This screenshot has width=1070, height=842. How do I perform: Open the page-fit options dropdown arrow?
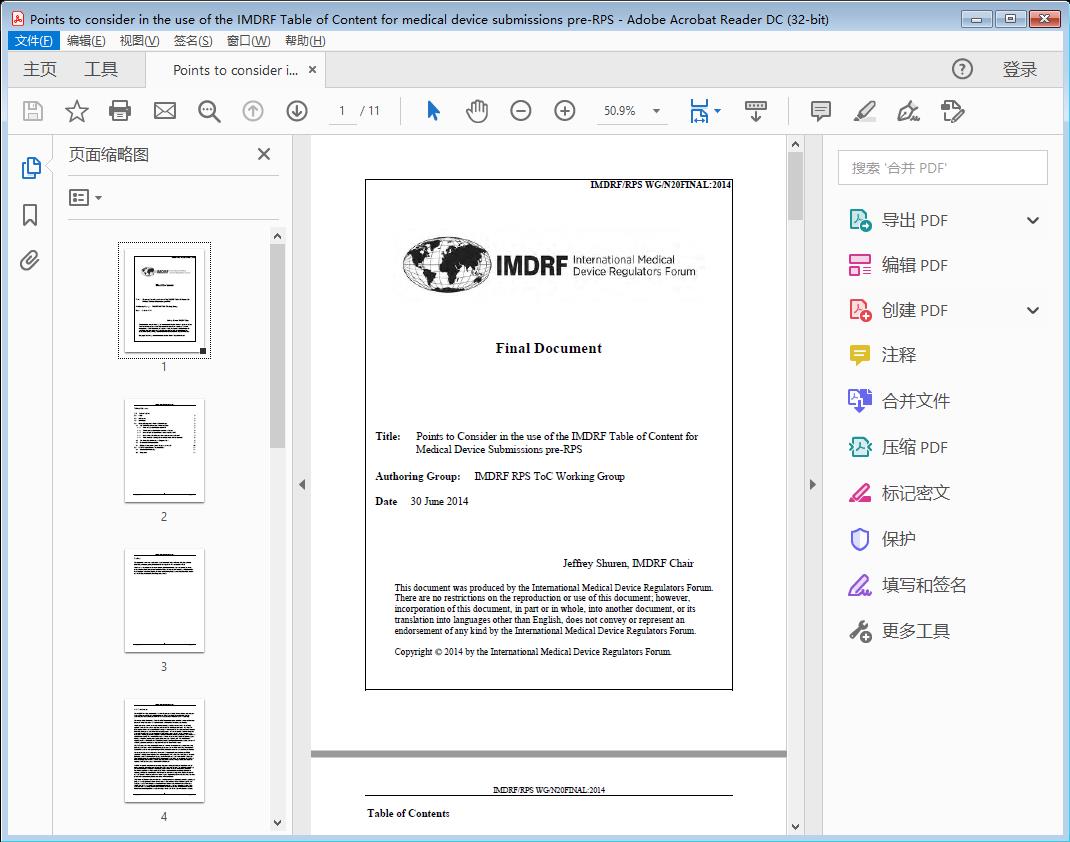(717, 111)
